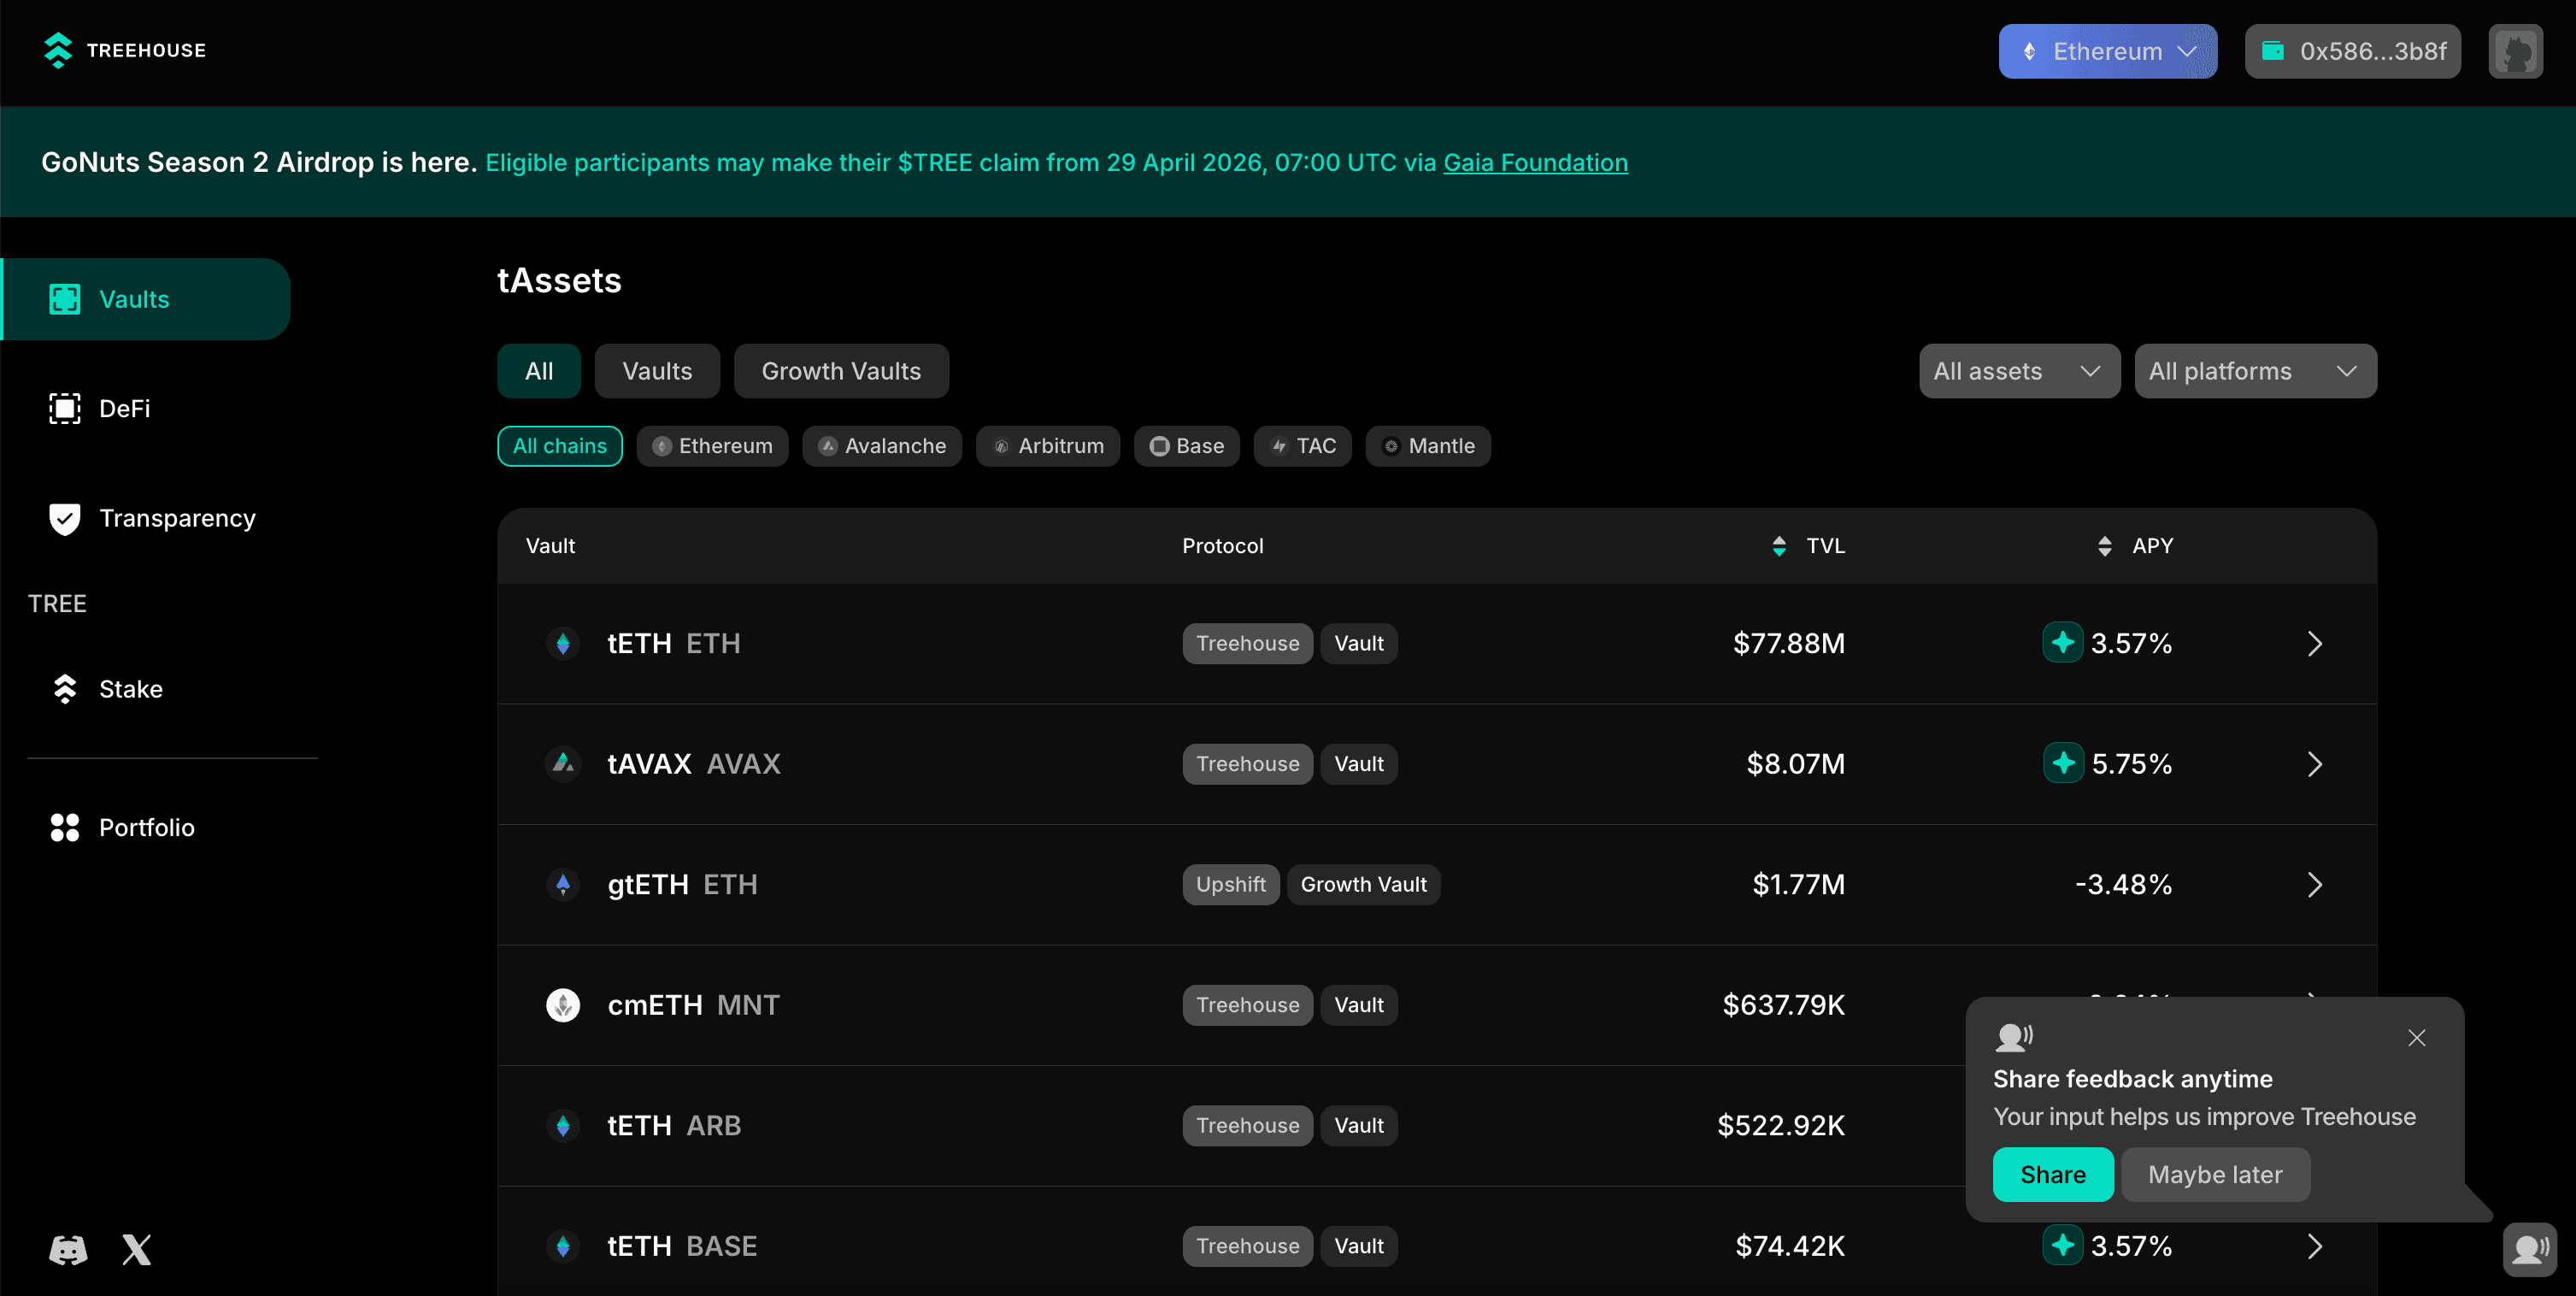
Task: Click the tAVAX token icon
Action: [563, 764]
